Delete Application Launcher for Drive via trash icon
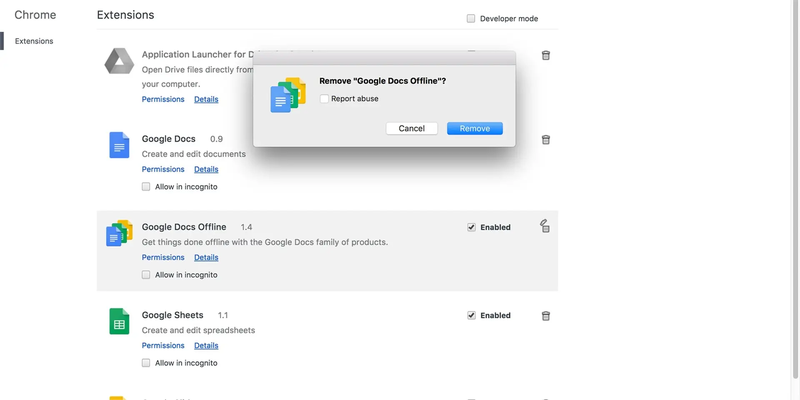Image resolution: width=800 pixels, height=400 pixels. [x=545, y=55]
